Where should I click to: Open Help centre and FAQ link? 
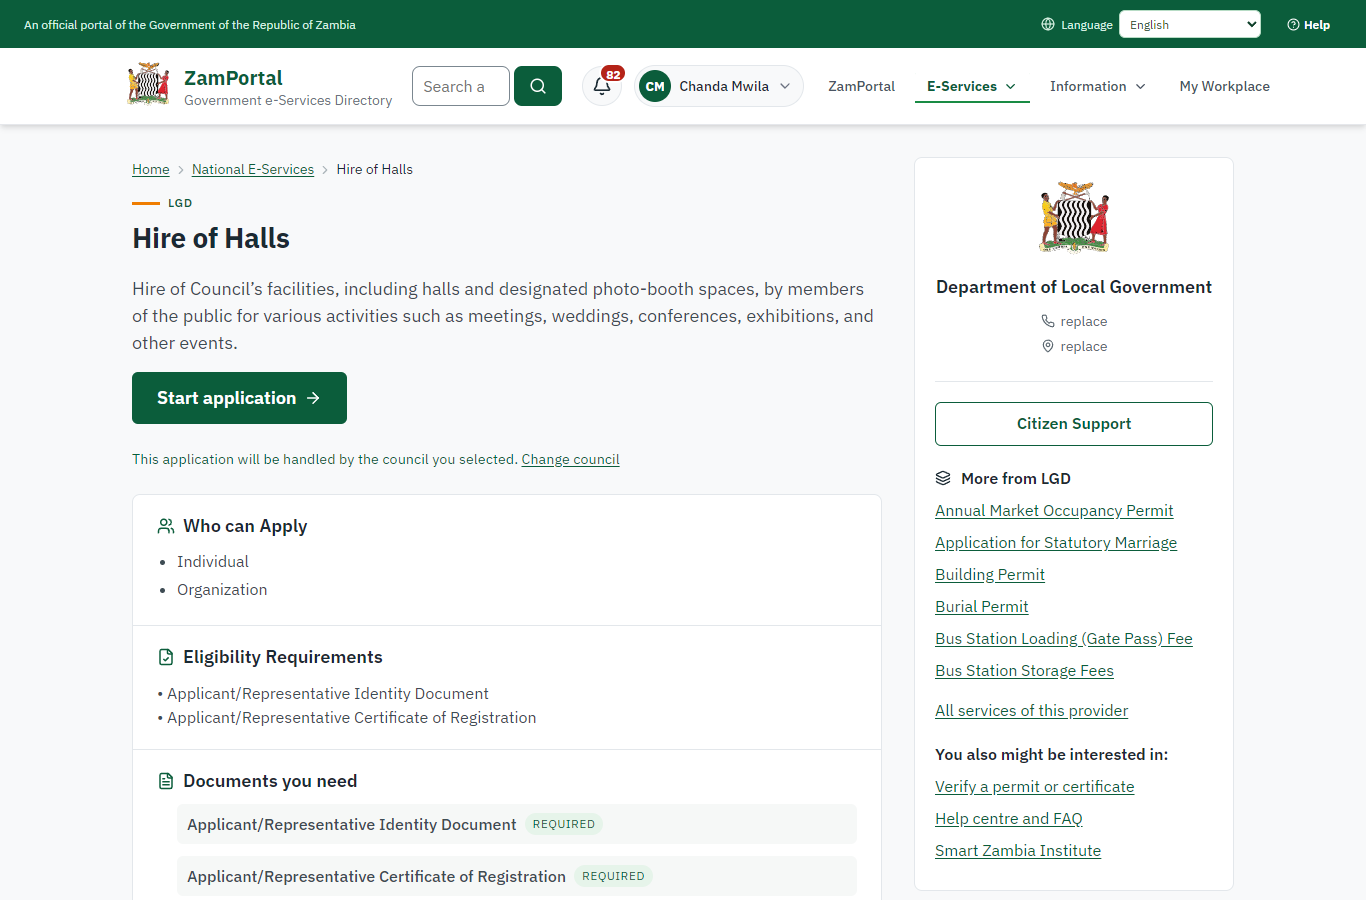click(x=1009, y=819)
